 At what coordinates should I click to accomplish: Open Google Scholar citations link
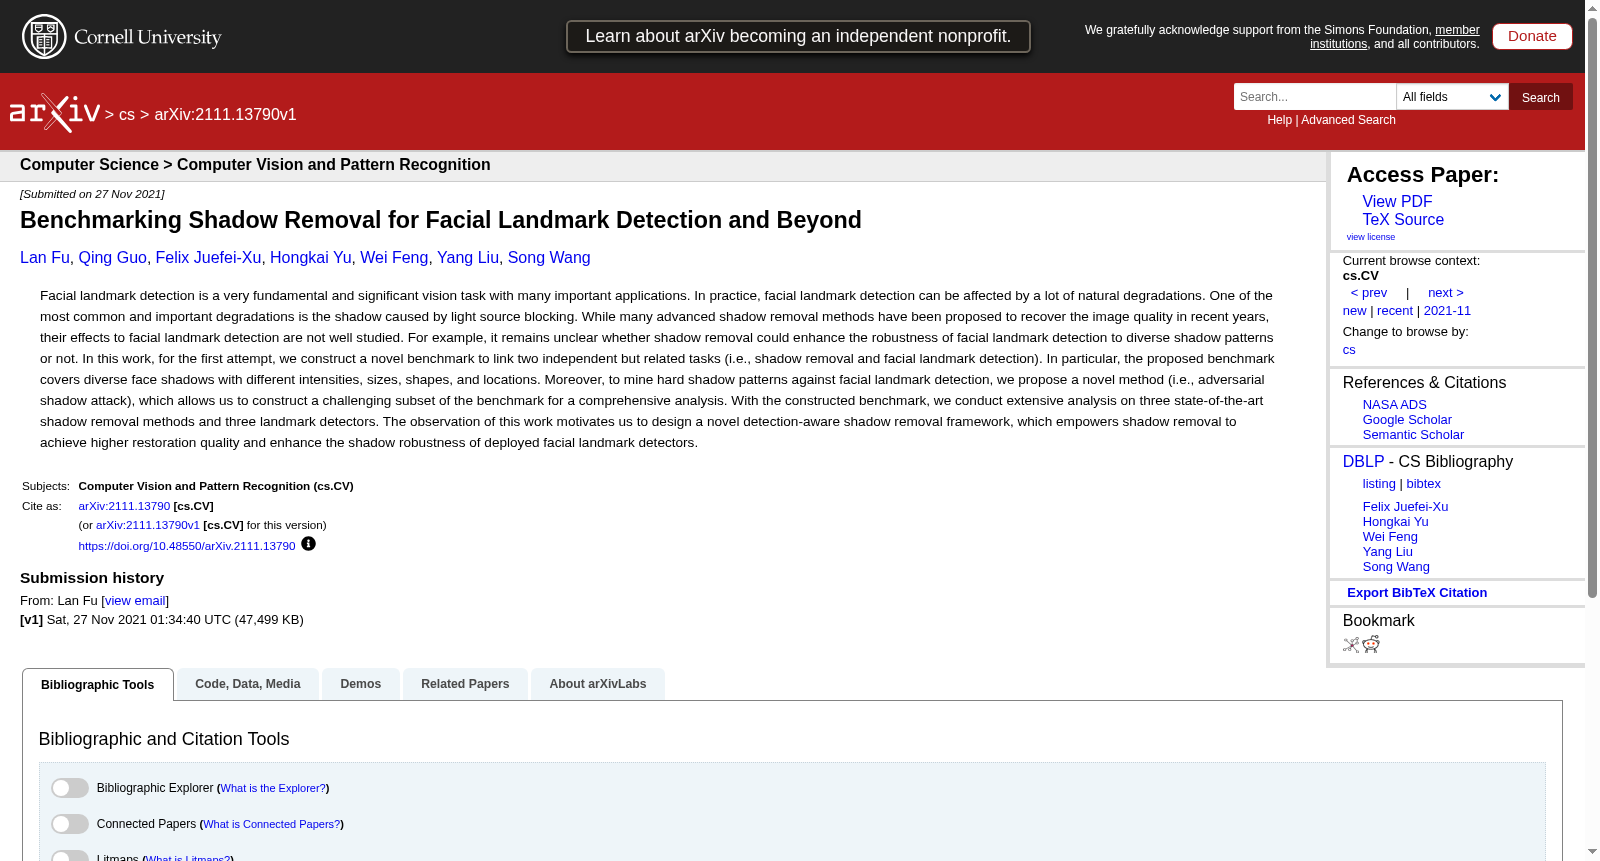click(x=1407, y=420)
